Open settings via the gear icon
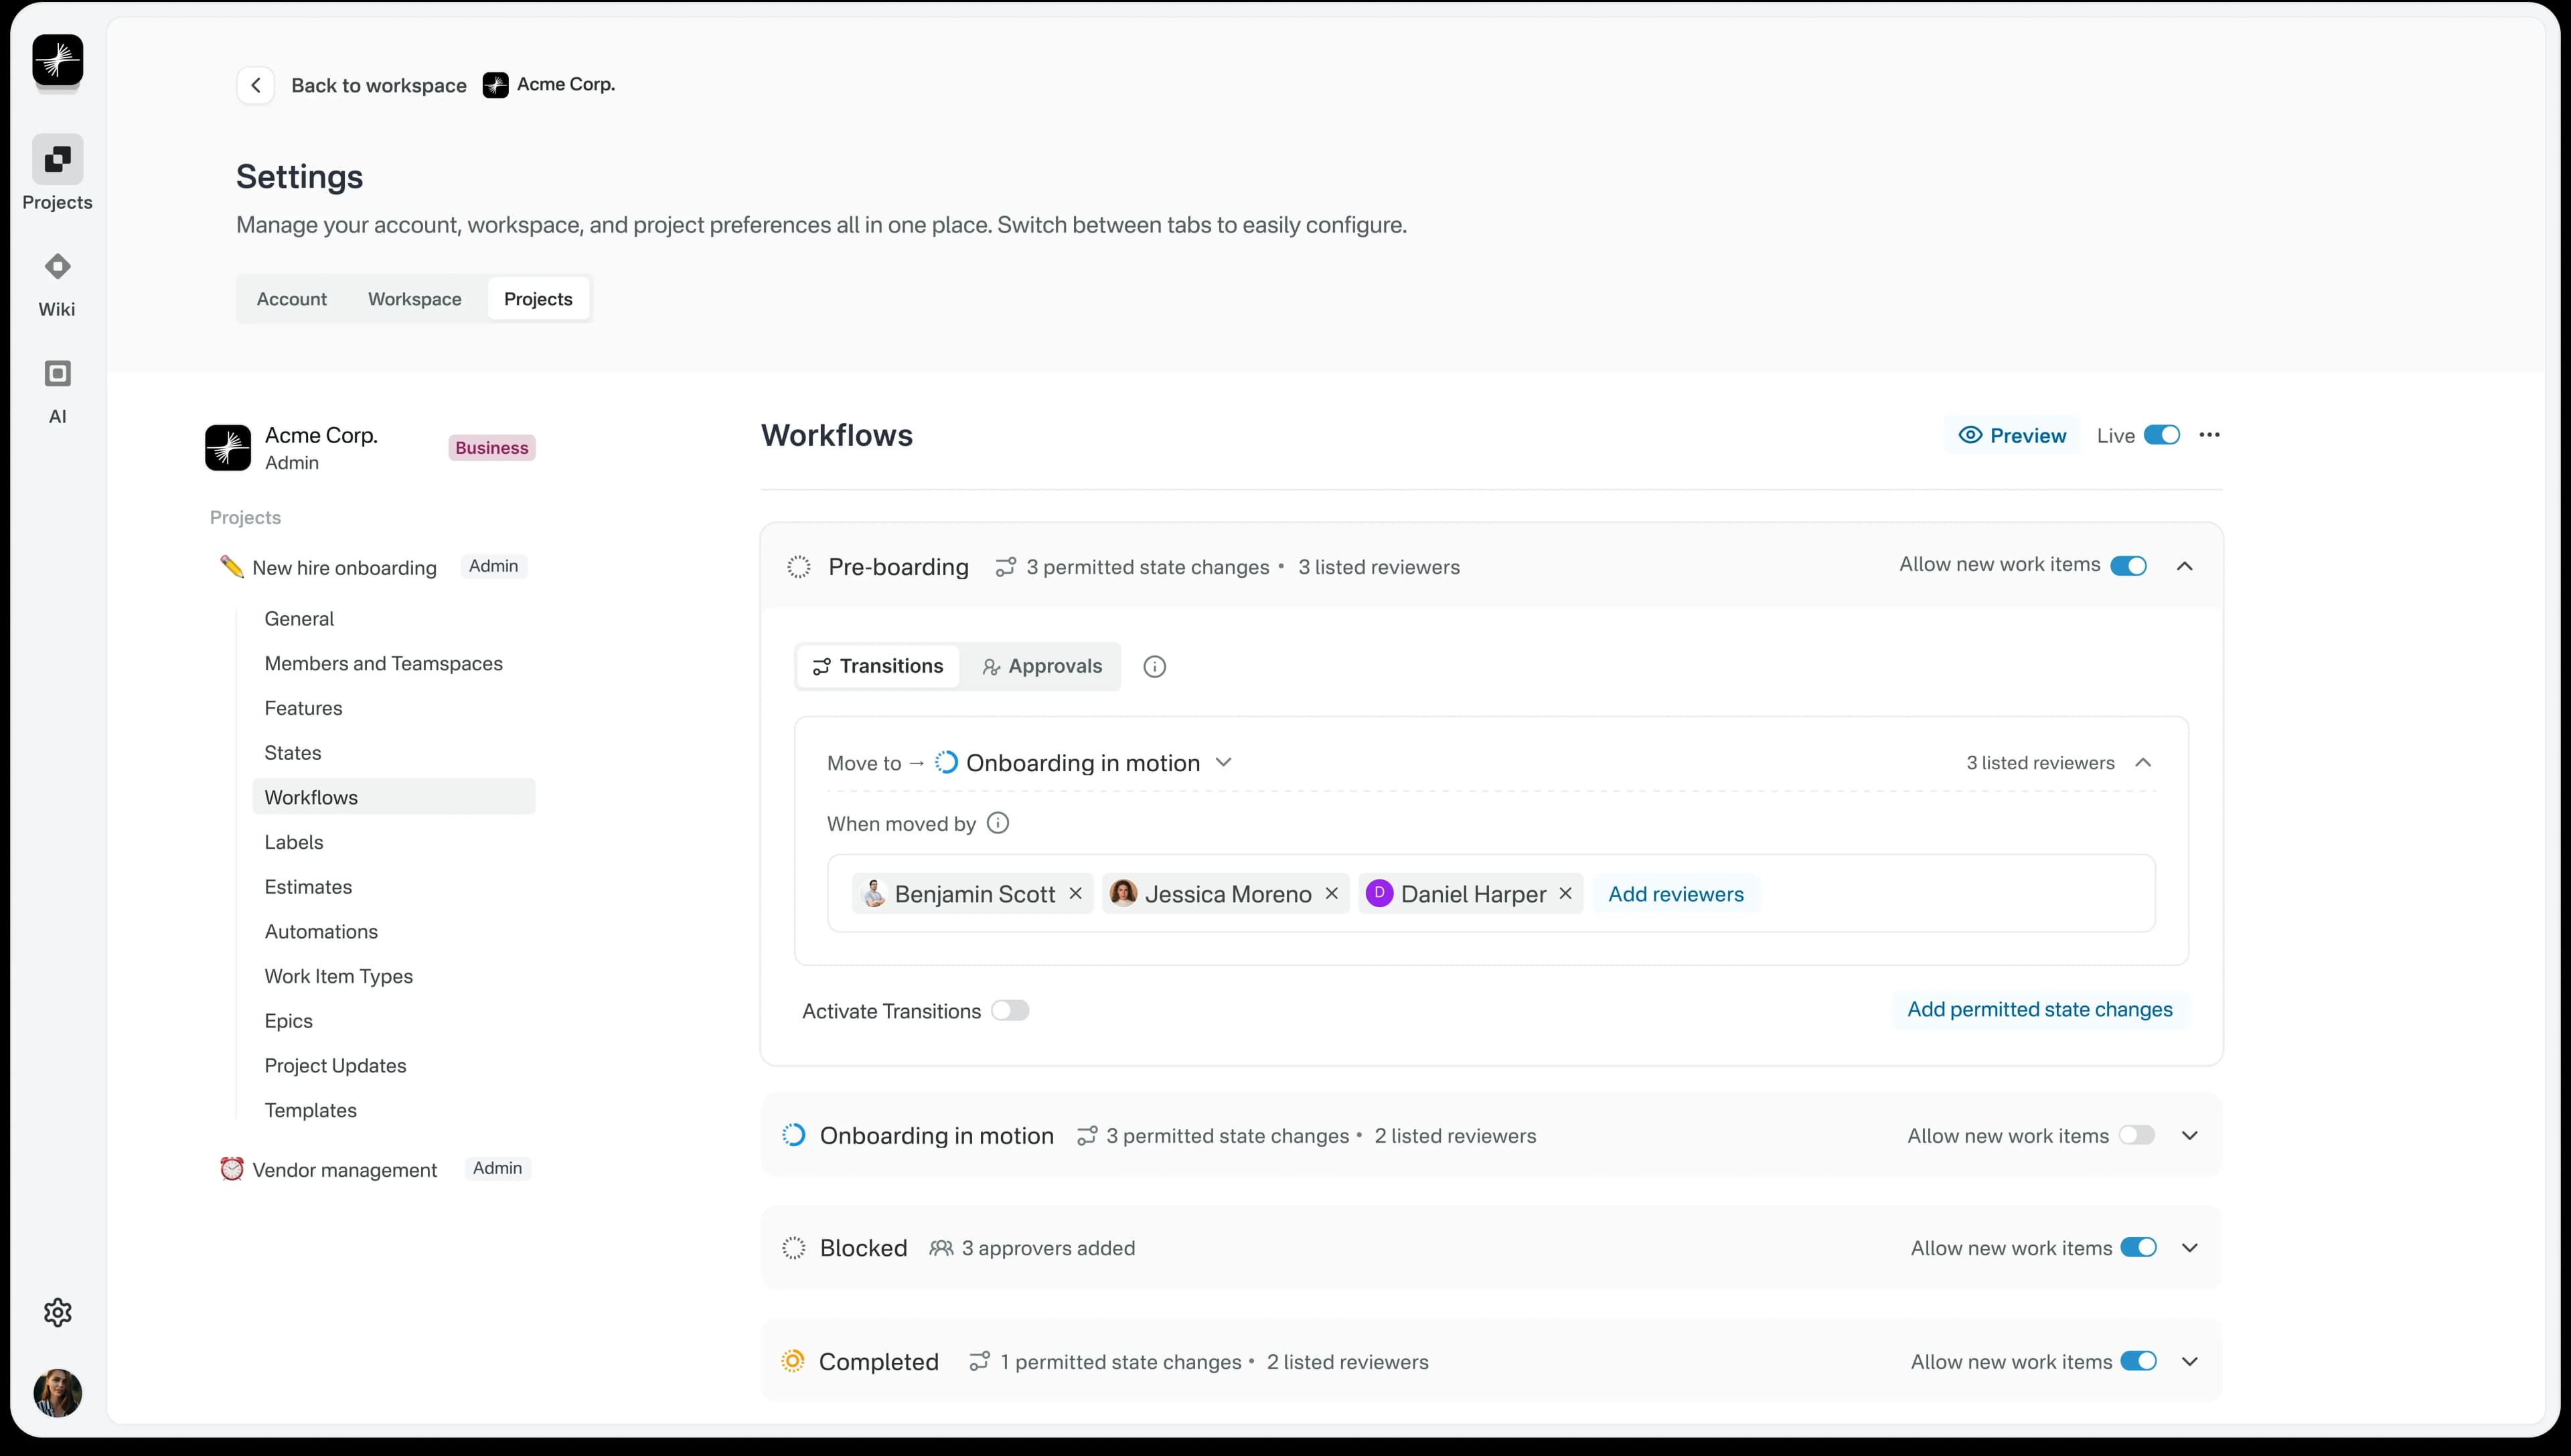This screenshot has height=1456, width=2571. click(x=57, y=1311)
